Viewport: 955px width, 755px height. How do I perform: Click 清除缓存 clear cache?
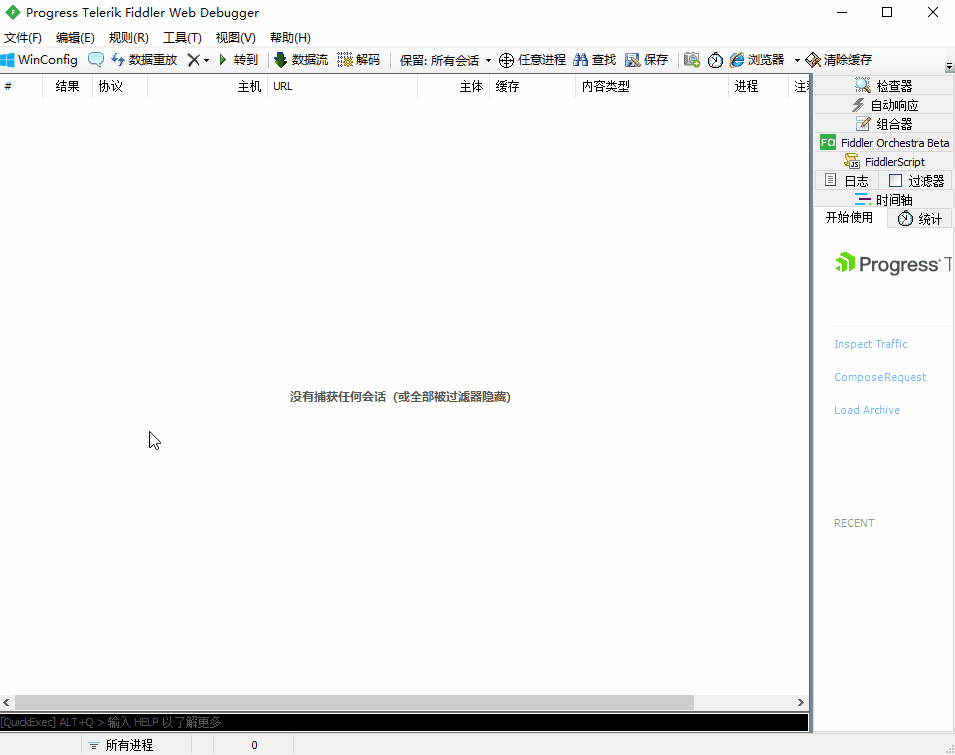click(839, 60)
